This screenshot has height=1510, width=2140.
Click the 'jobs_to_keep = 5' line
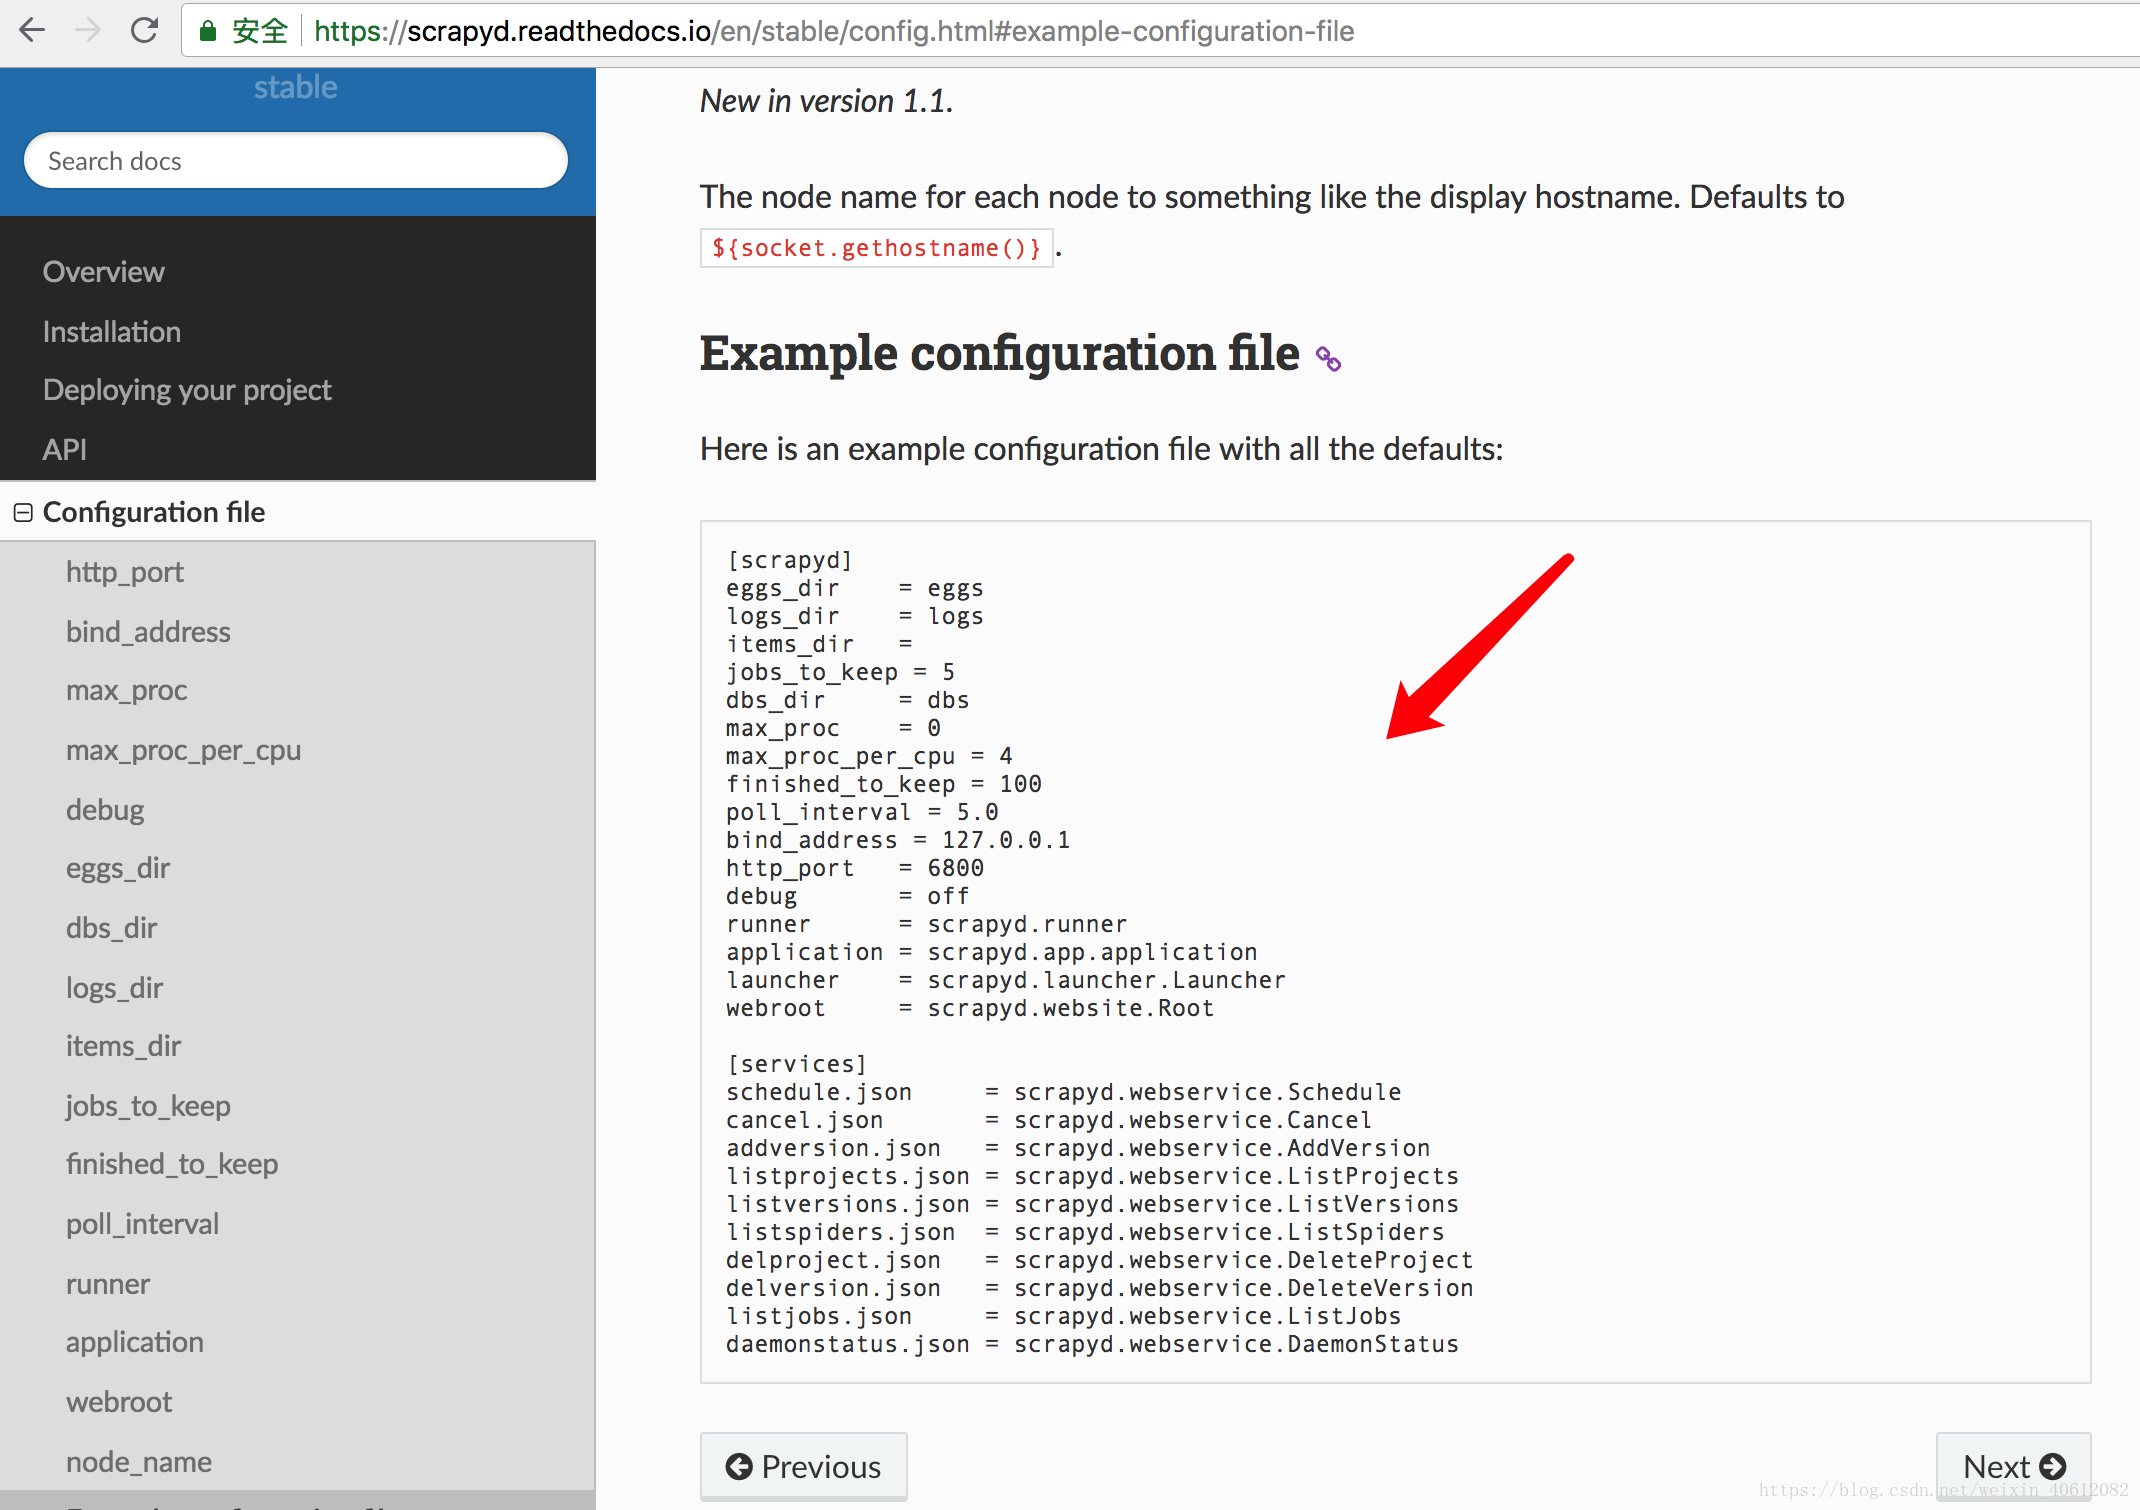click(x=841, y=672)
